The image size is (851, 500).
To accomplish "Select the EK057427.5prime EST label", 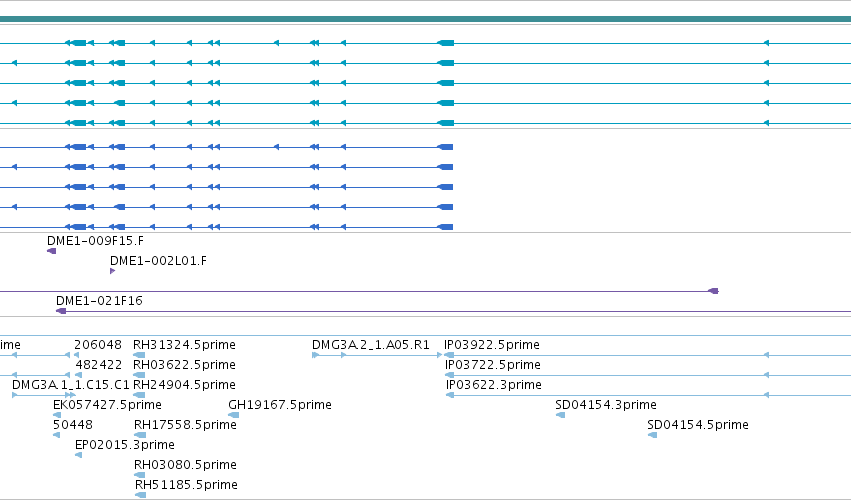I will tap(107, 405).
